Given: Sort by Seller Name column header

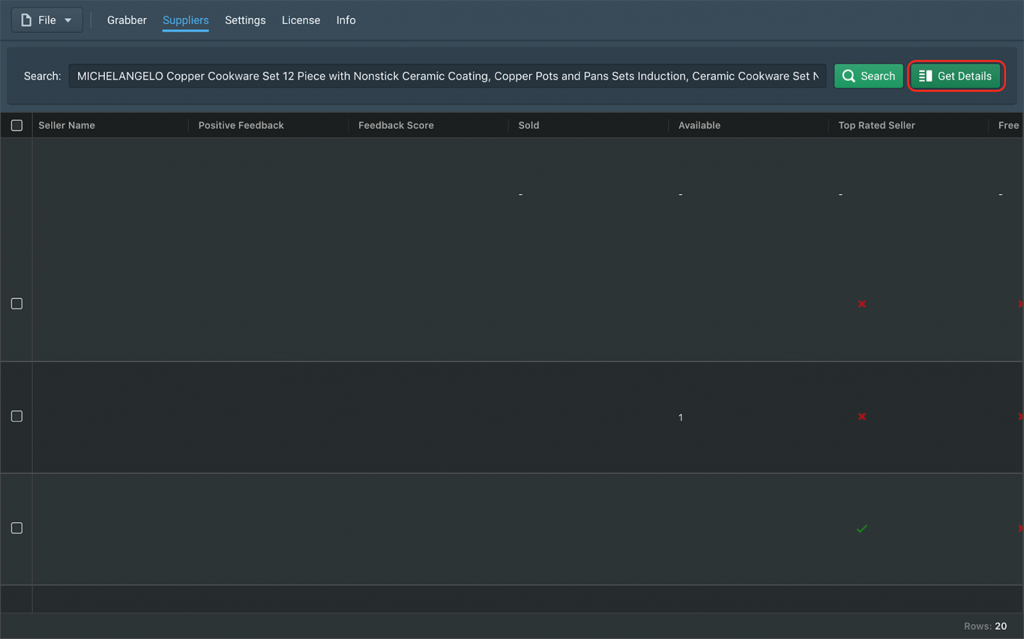Looking at the screenshot, I should [x=67, y=126].
